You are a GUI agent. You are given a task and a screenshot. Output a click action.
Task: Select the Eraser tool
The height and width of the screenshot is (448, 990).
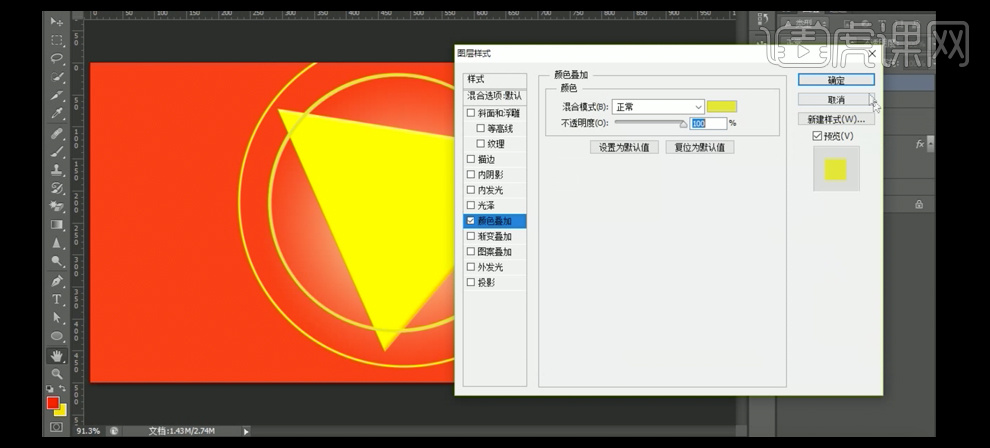(57, 206)
